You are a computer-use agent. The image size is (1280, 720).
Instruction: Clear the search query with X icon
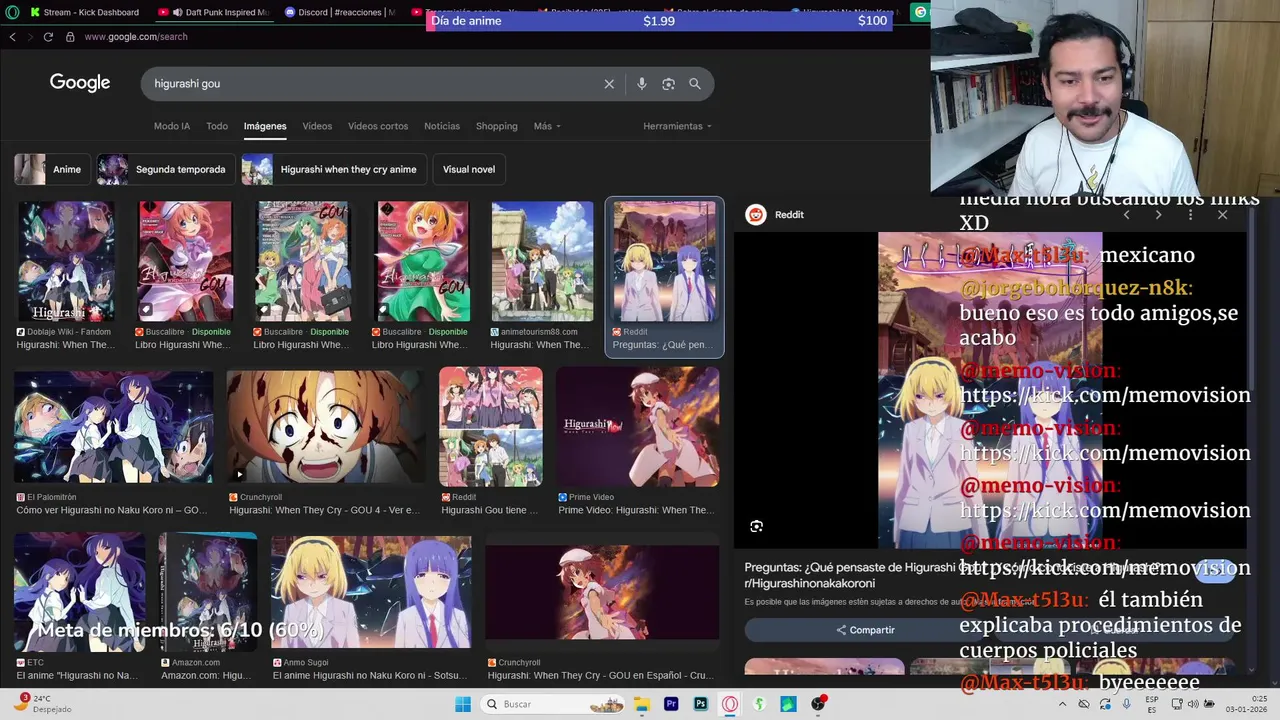(609, 84)
